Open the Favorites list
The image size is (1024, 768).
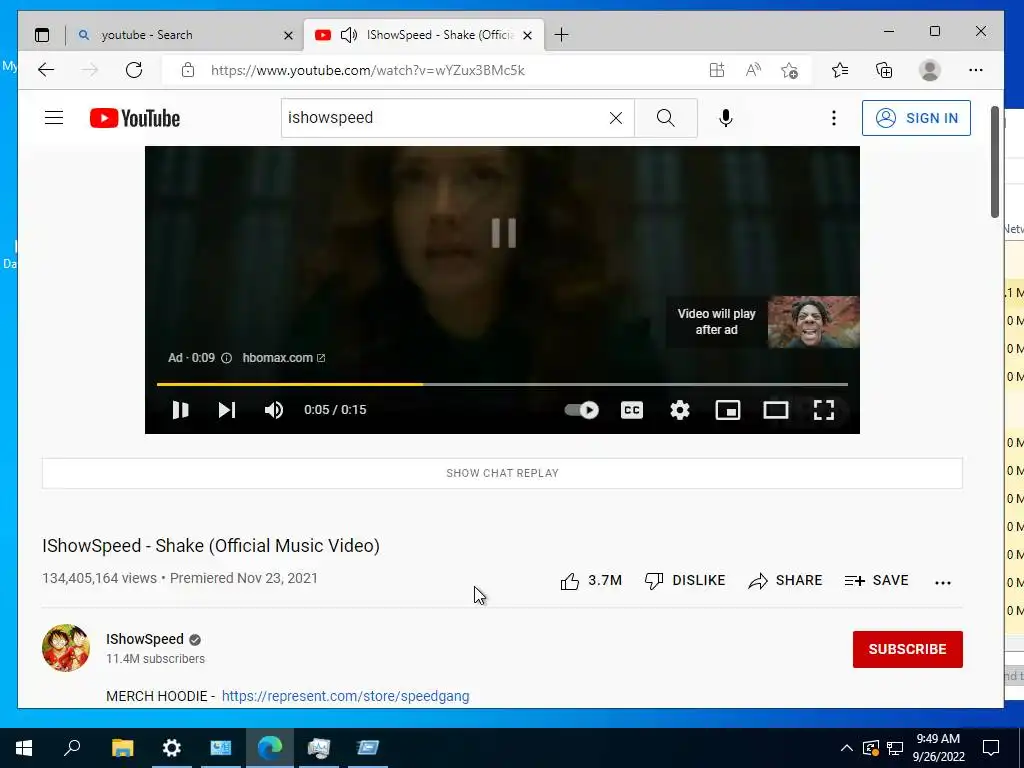click(x=840, y=70)
